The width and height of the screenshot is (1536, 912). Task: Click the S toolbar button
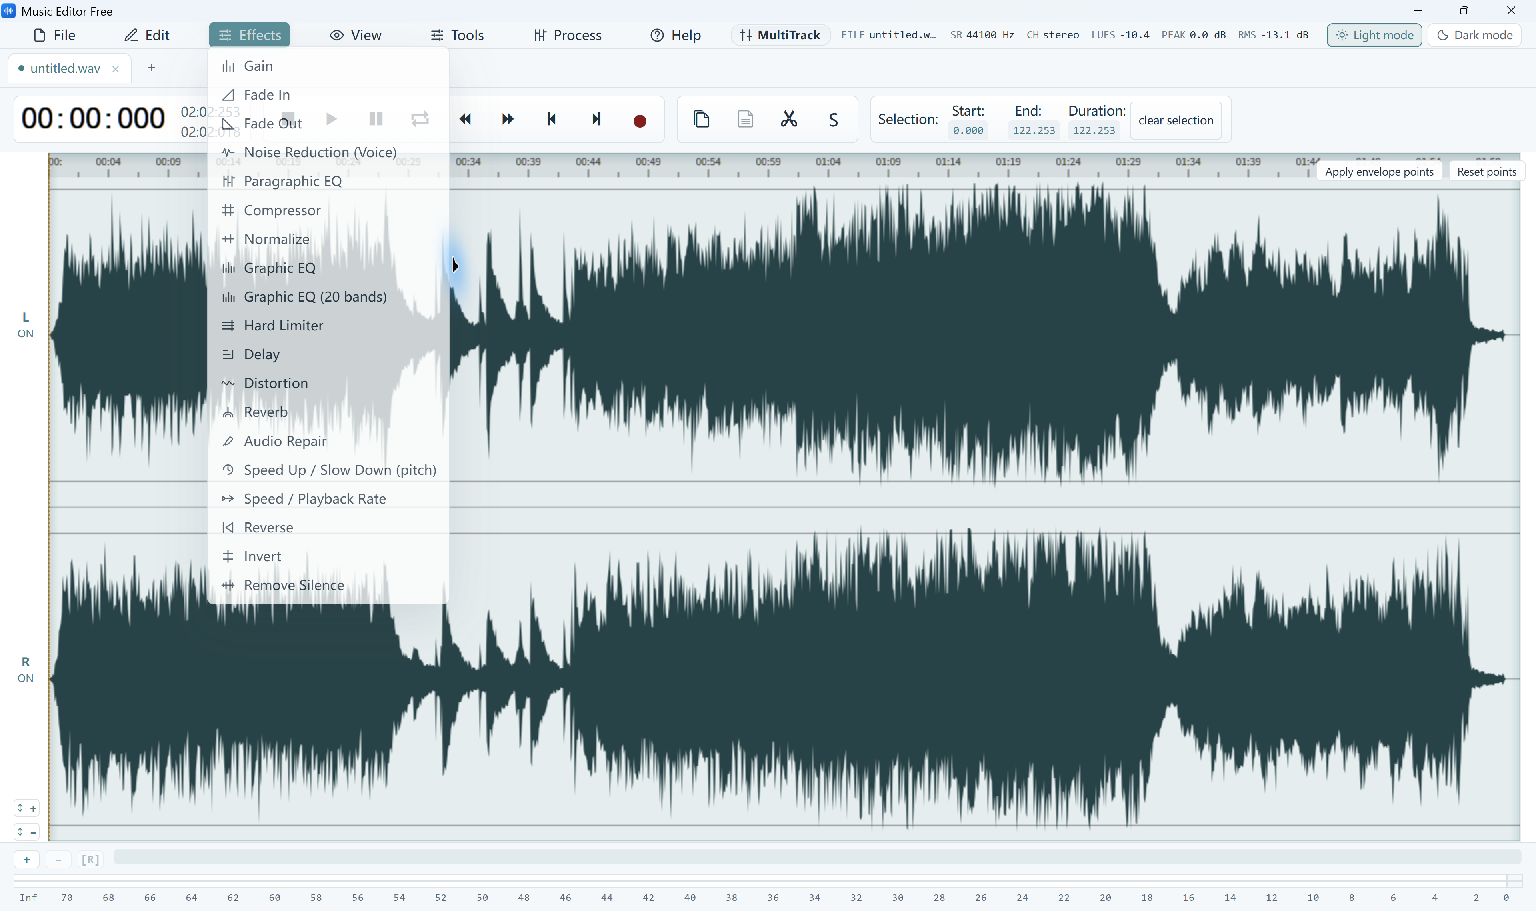point(833,120)
